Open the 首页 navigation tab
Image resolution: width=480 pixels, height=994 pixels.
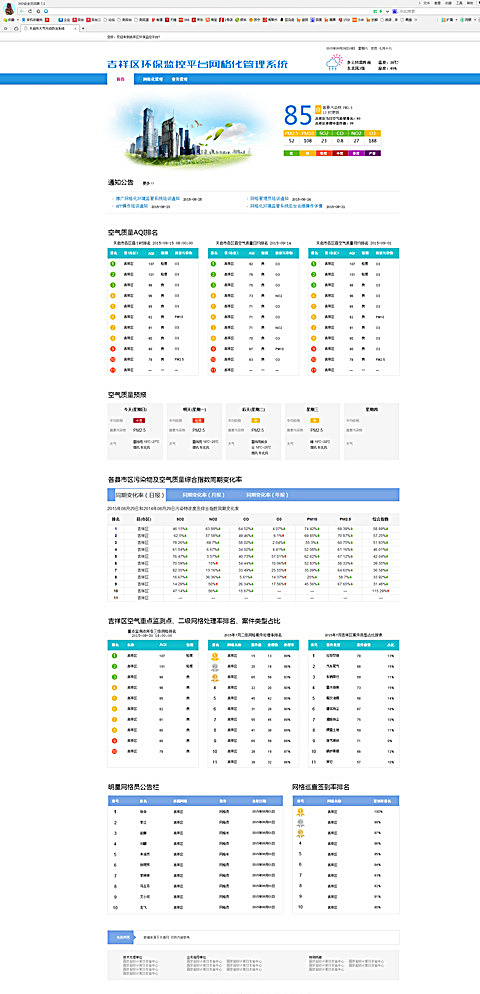pos(120,79)
